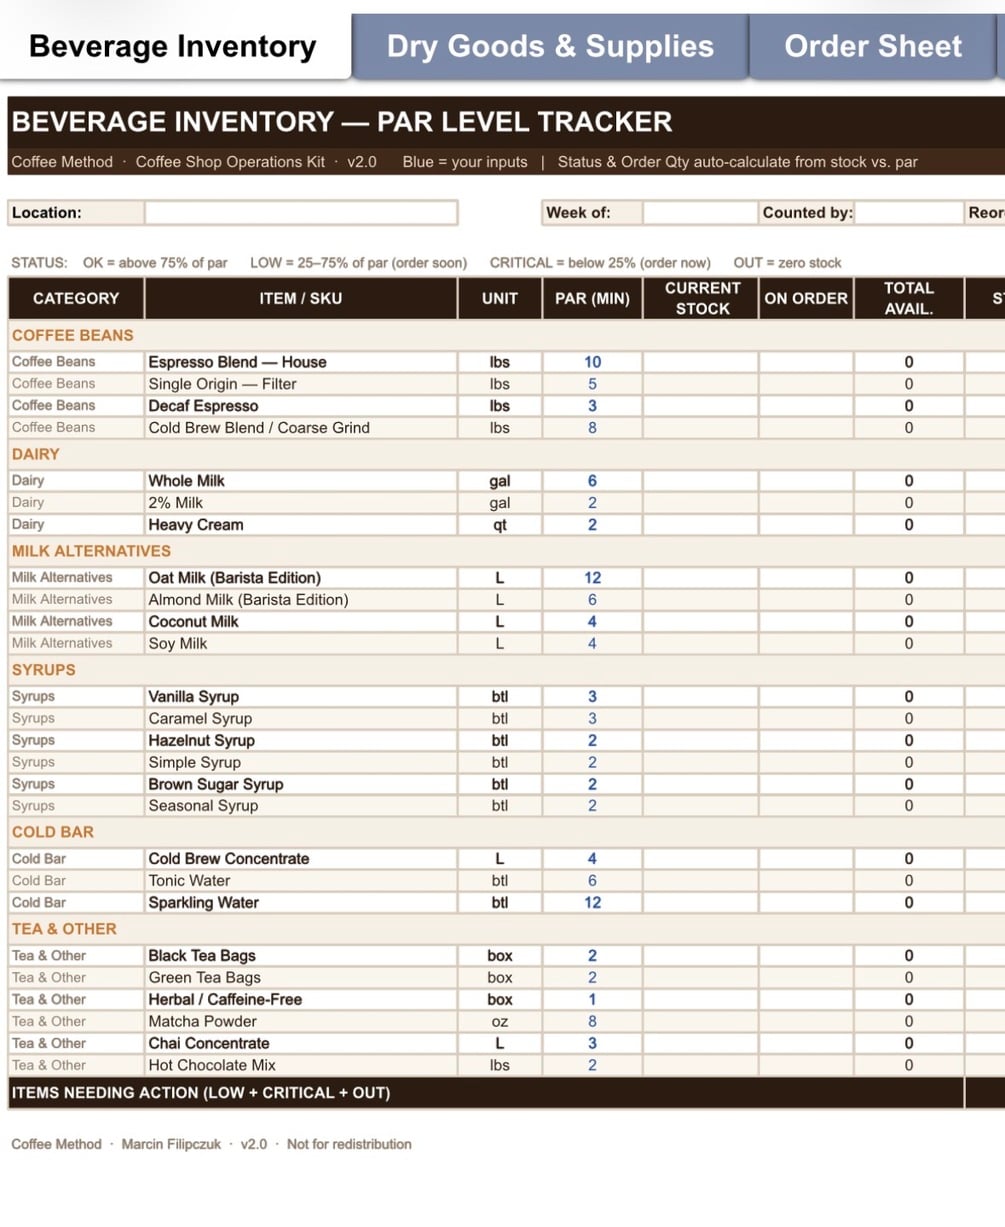Click the PAR (MIN) column header
Screen dimensions: 1005x1227
tap(592, 298)
